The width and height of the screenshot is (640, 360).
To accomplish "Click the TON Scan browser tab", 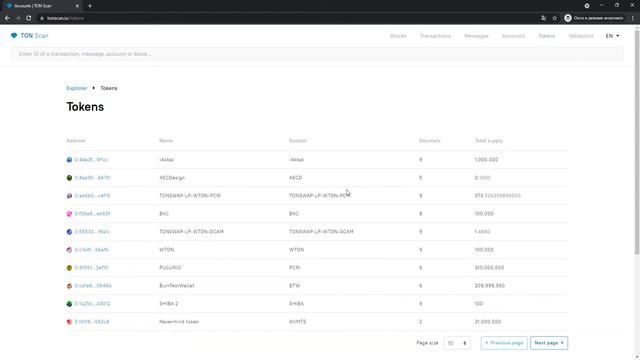I will (x=42, y=6).
